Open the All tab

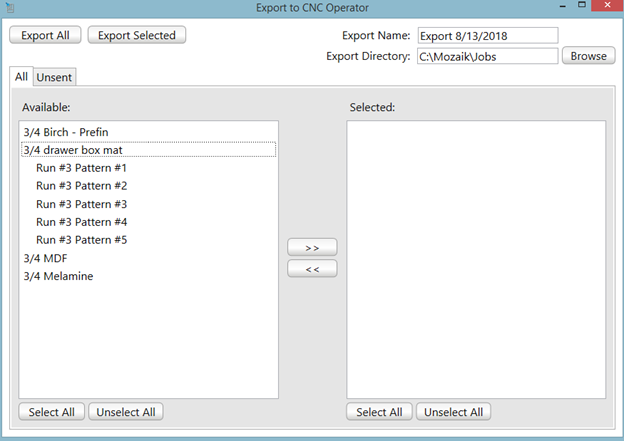[x=21, y=77]
